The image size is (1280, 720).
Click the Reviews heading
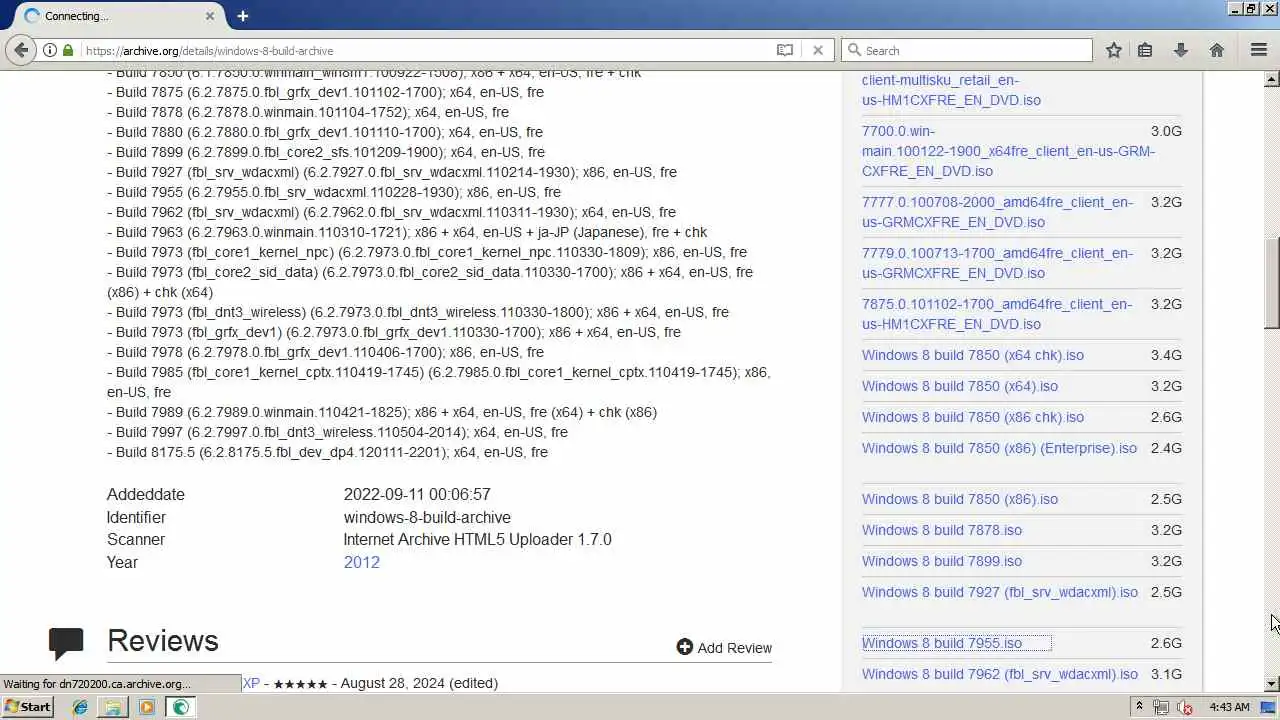(163, 641)
